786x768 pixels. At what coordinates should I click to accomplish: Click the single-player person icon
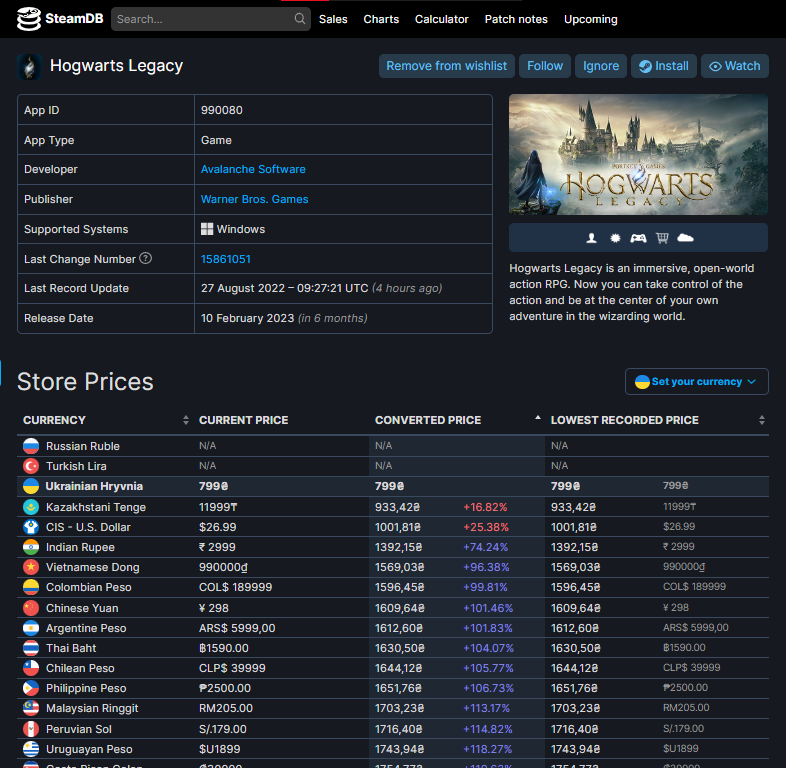click(592, 238)
